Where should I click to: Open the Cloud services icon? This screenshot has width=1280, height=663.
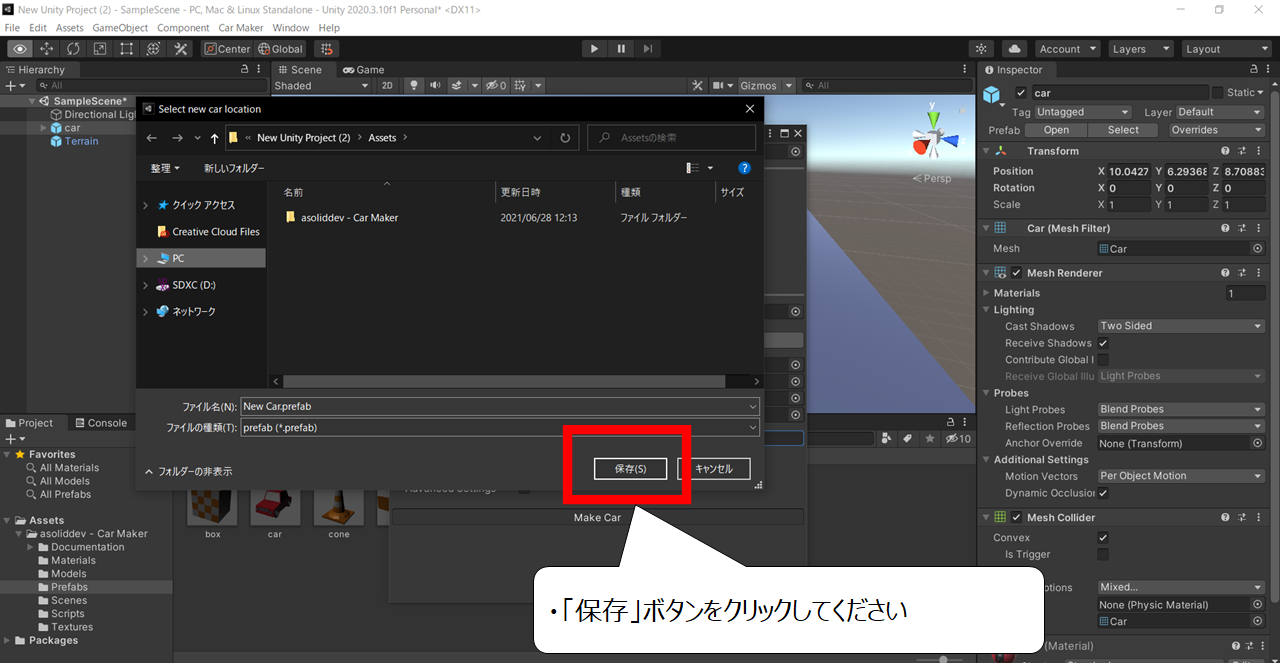(x=1015, y=48)
